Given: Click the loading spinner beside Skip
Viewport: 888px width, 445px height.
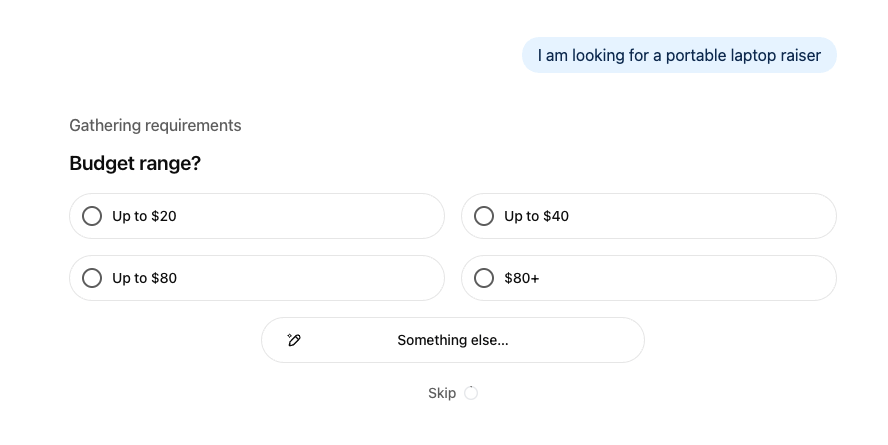Looking at the screenshot, I should 471,393.
